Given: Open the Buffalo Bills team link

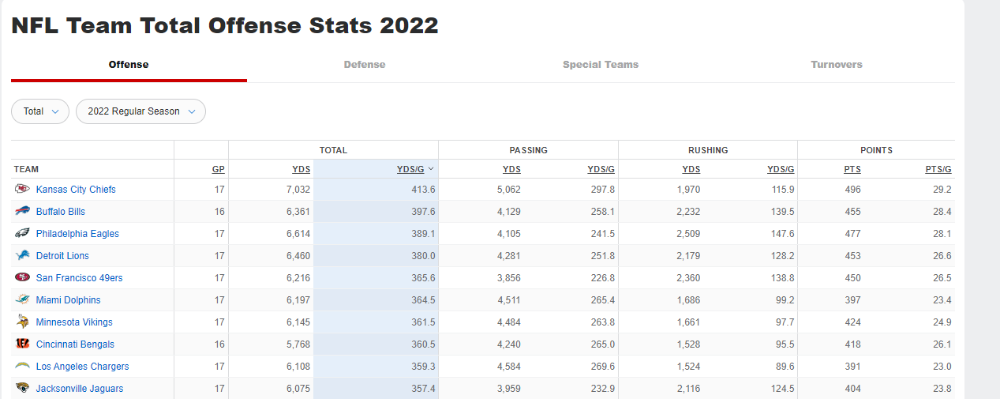Looking at the screenshot, I should (61, 211).
